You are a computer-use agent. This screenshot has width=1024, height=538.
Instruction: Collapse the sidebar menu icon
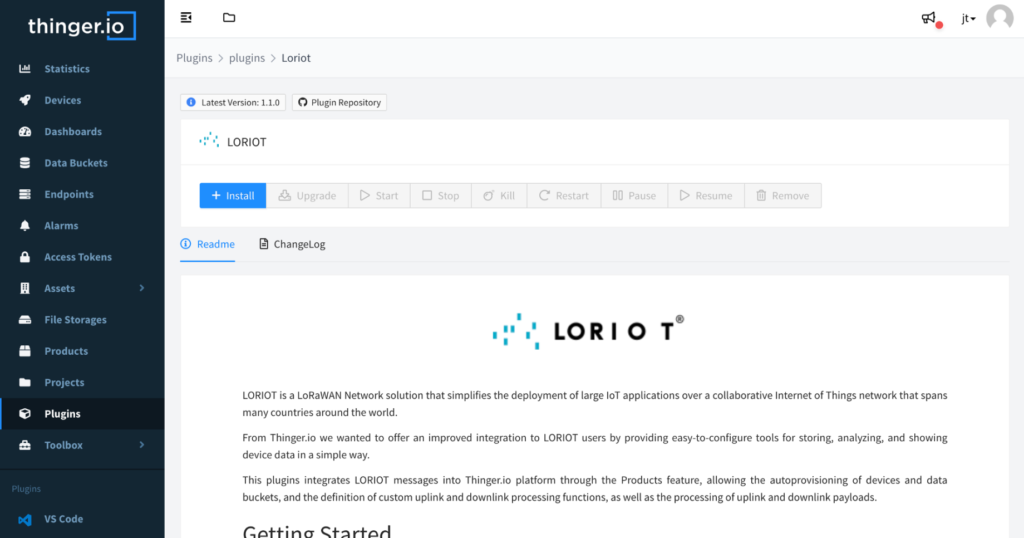(x=186, y=18)
